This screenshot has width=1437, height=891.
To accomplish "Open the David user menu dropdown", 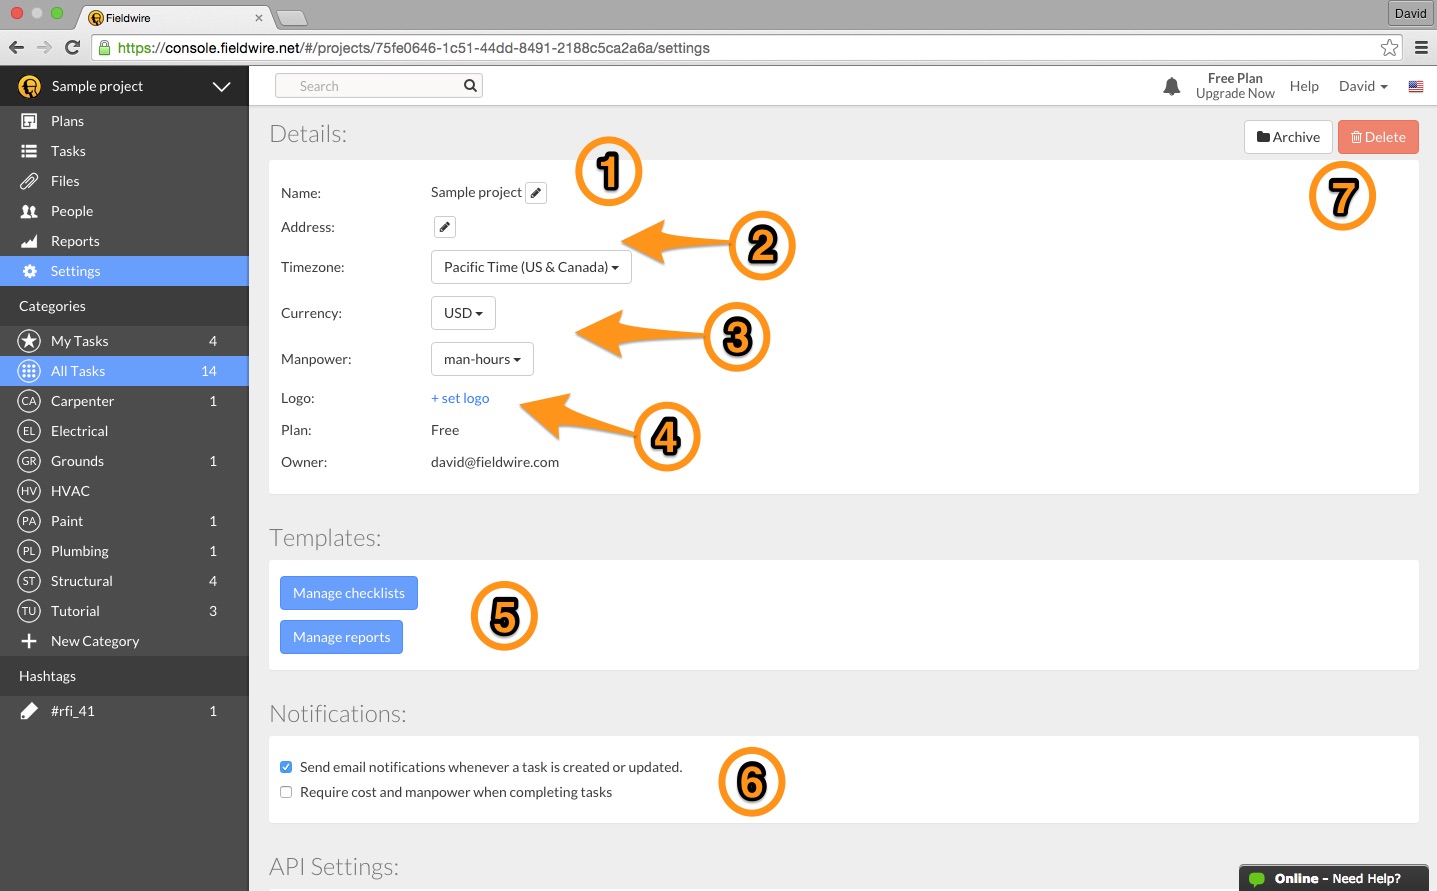I will point(1363,86).
